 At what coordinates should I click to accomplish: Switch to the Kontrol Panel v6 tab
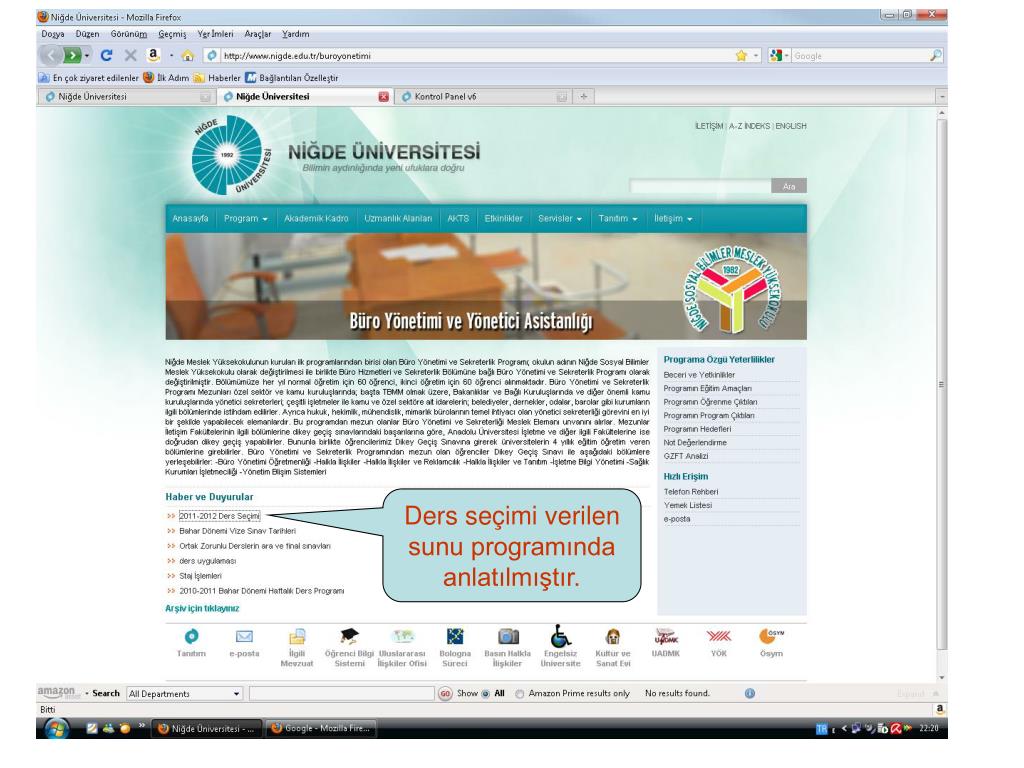482,97
